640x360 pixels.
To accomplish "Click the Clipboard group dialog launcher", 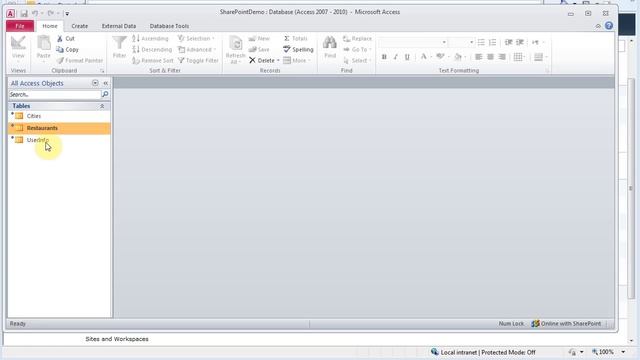I will point(102,71).
